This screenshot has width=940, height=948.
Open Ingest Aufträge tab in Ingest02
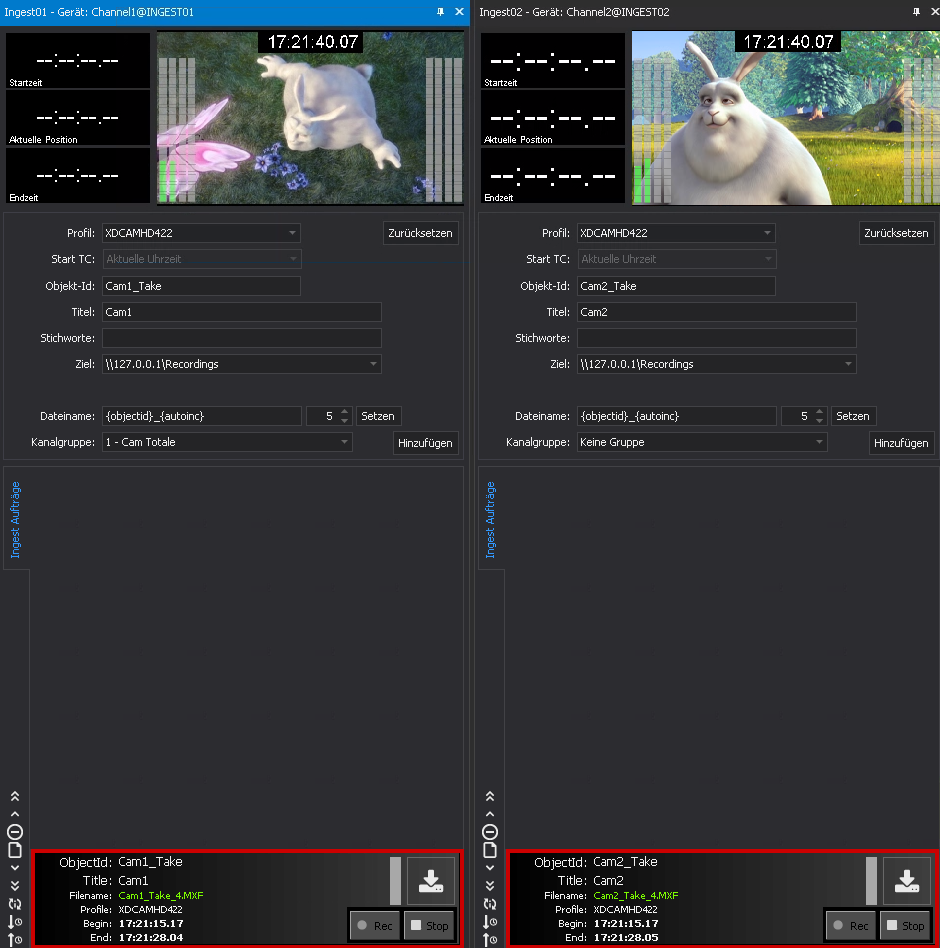tap(491, 520)
